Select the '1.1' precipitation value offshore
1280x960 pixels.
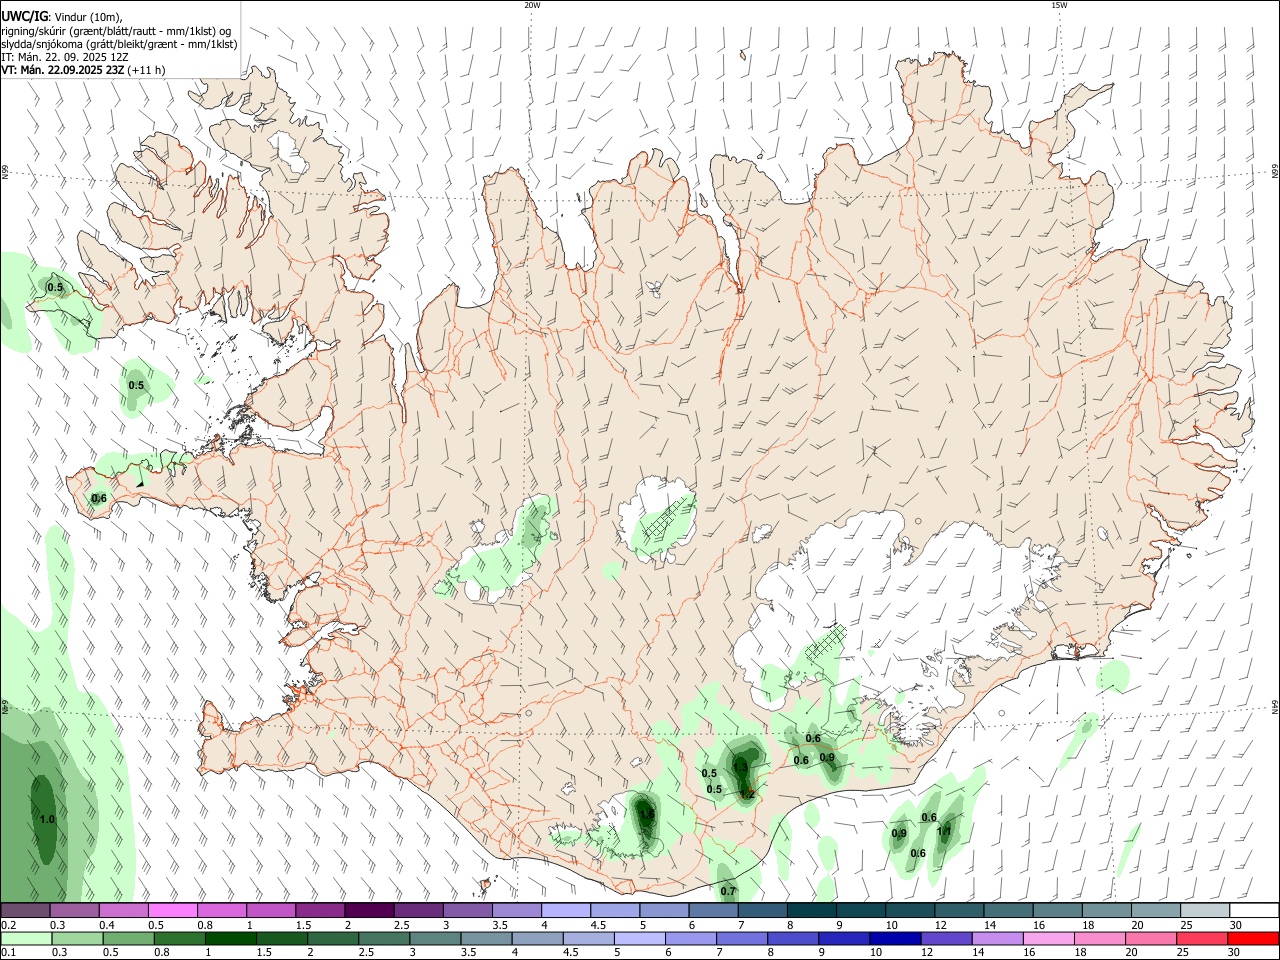point(943,831)
